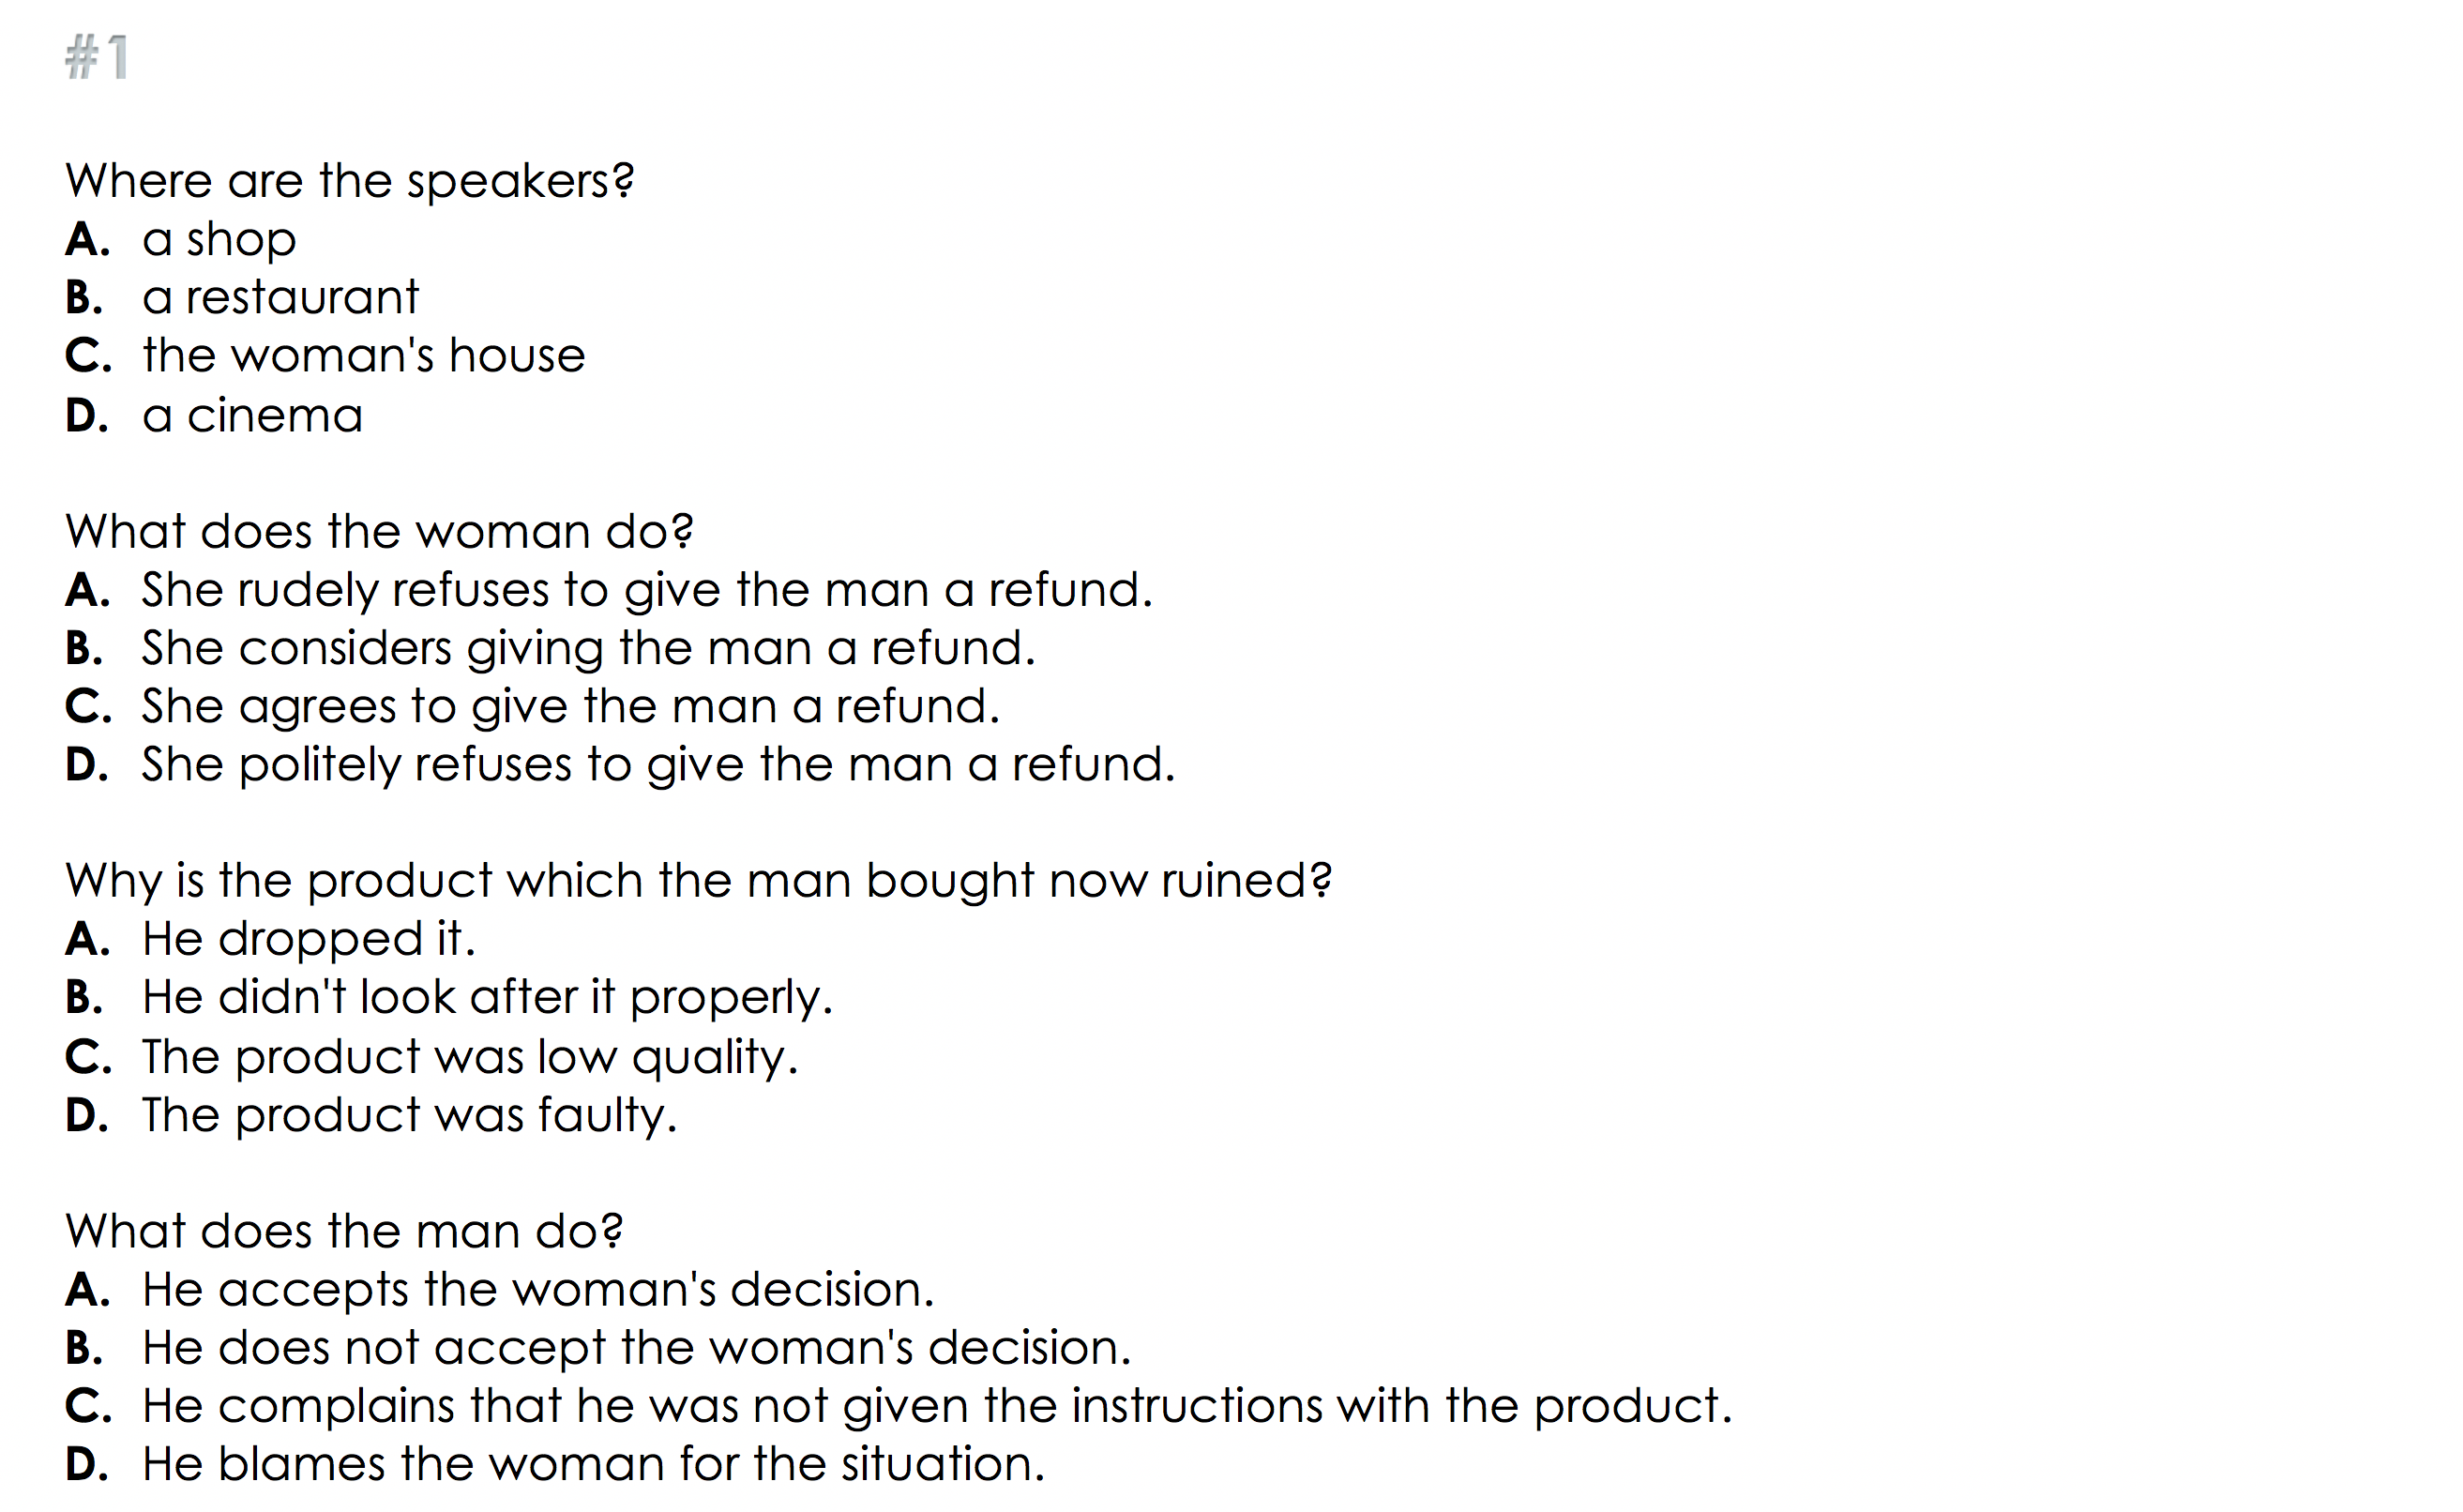Select 'She considers giving the man a refund'

click(x=587, y=648)
